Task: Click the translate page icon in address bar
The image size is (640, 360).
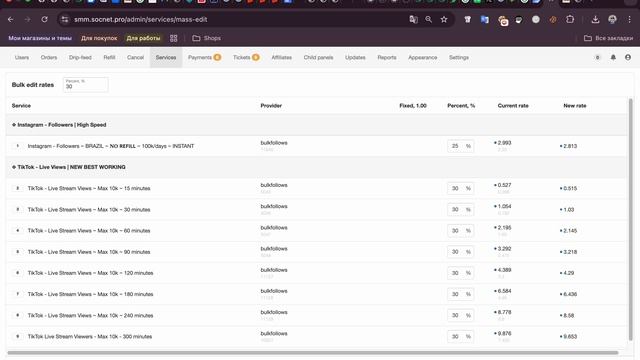Action: 413,19
